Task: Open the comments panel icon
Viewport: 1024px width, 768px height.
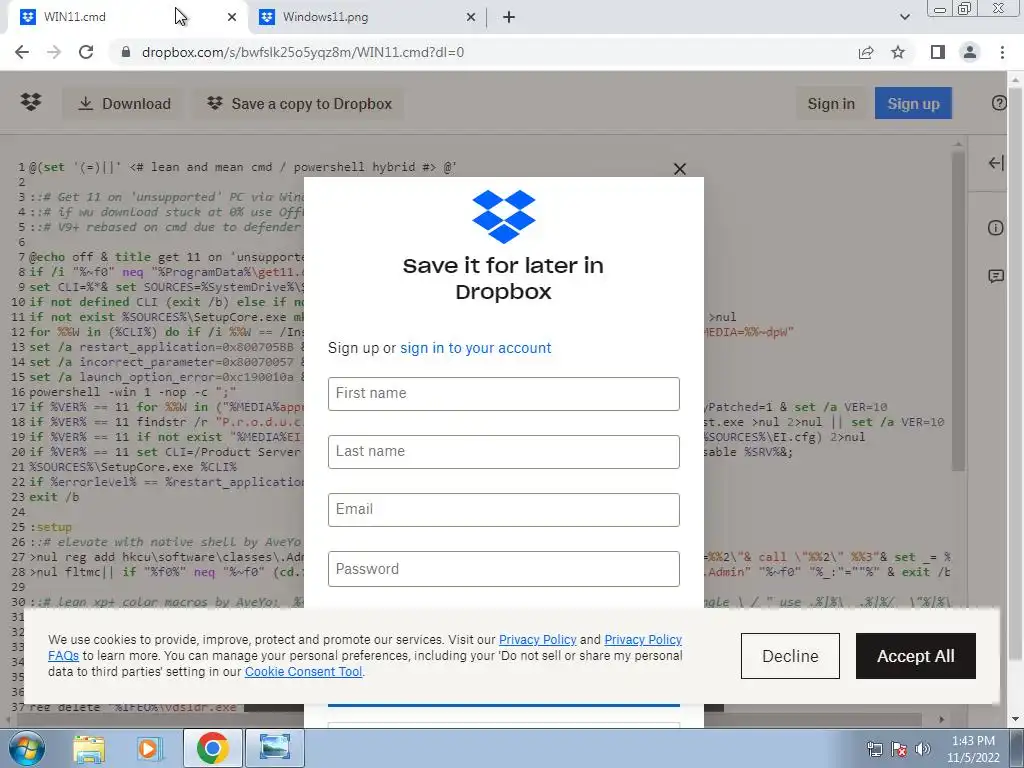Action: [996, 276]
